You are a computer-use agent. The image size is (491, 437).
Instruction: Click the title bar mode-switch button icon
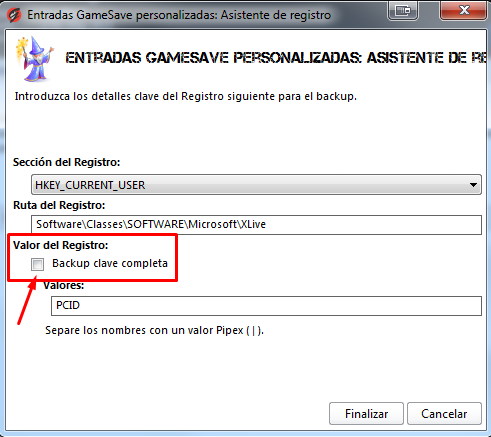[403, 10]
